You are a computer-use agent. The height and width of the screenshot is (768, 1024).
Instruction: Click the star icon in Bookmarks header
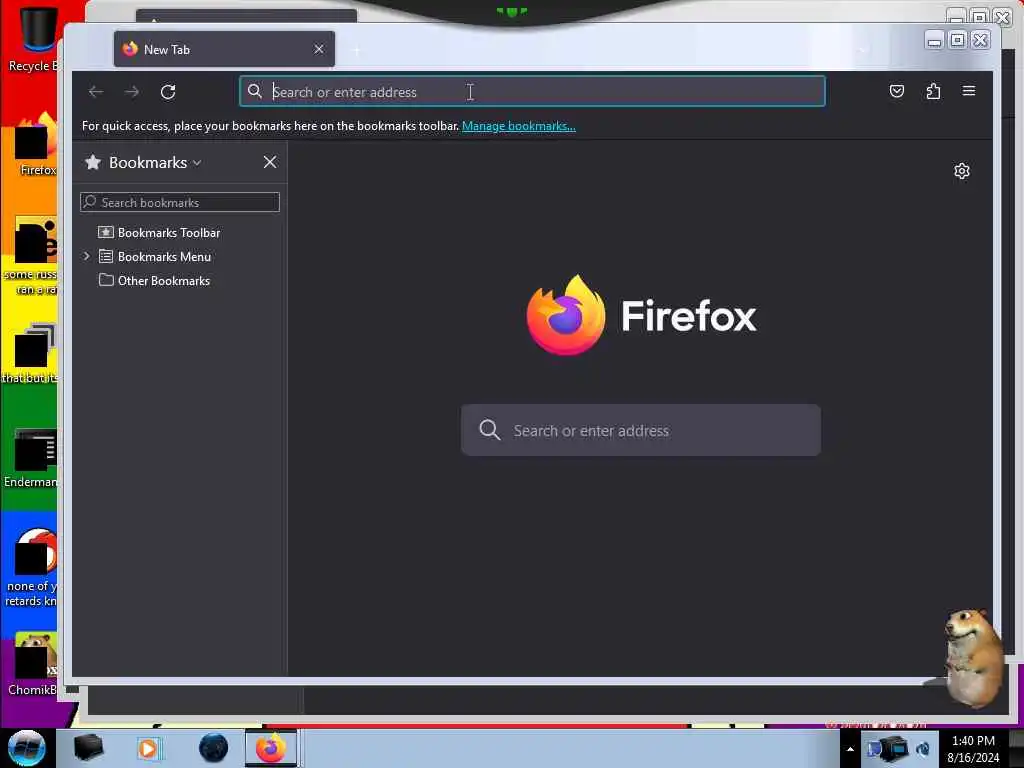point(93,163)
